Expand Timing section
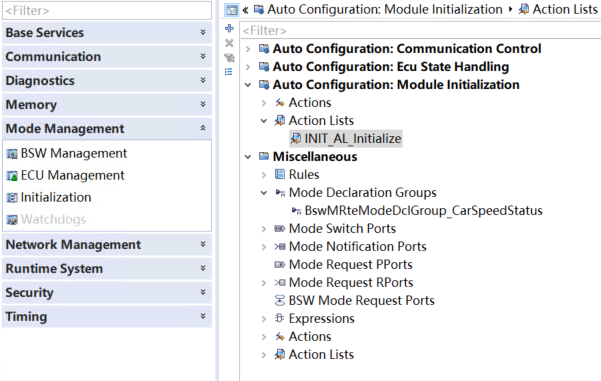601x381 pixels. click(x=203, y=316)
